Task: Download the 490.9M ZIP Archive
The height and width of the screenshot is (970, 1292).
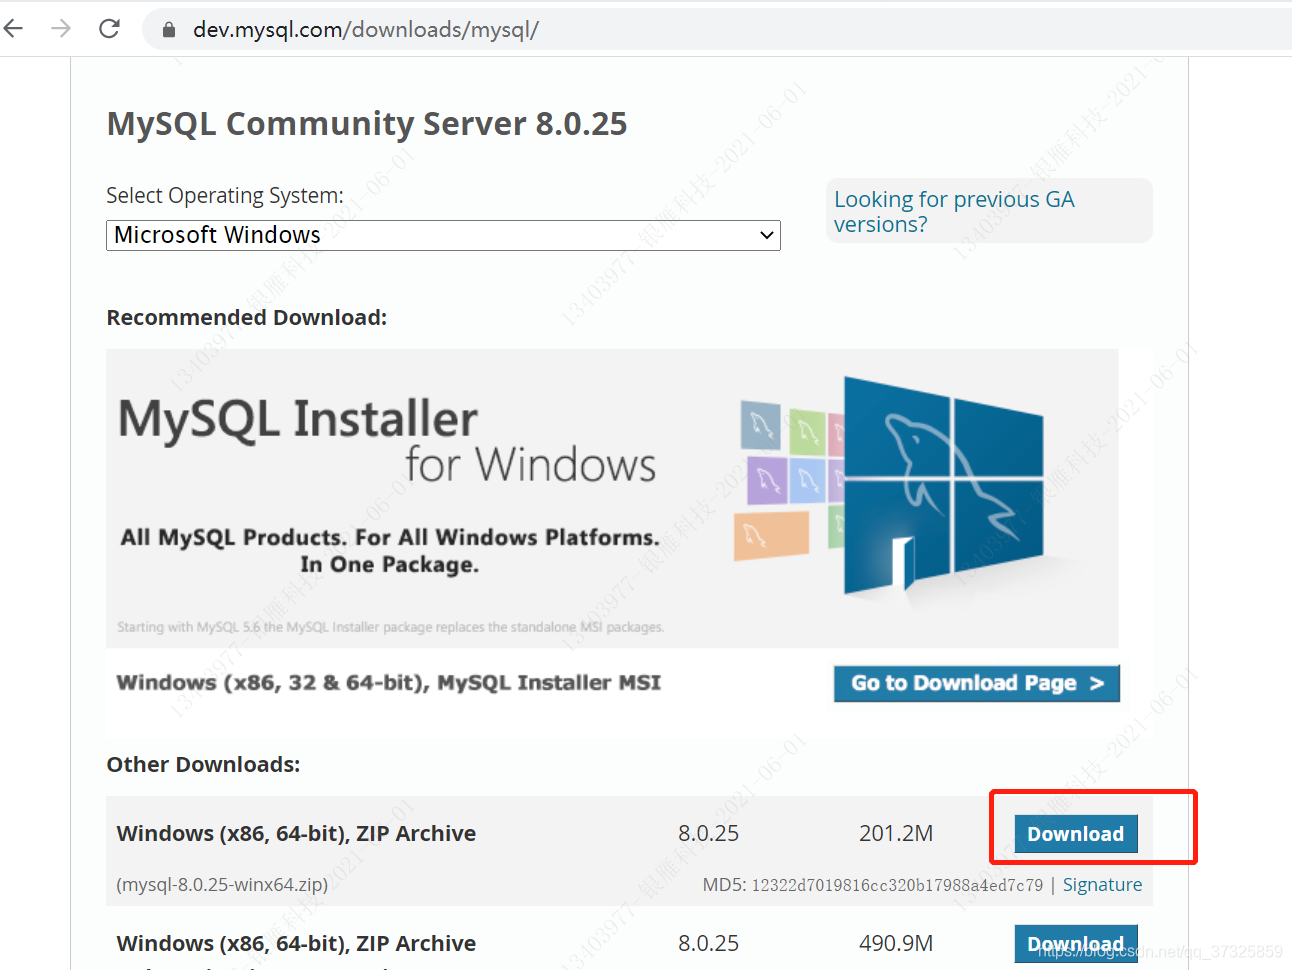Action: pos(1076,944)
